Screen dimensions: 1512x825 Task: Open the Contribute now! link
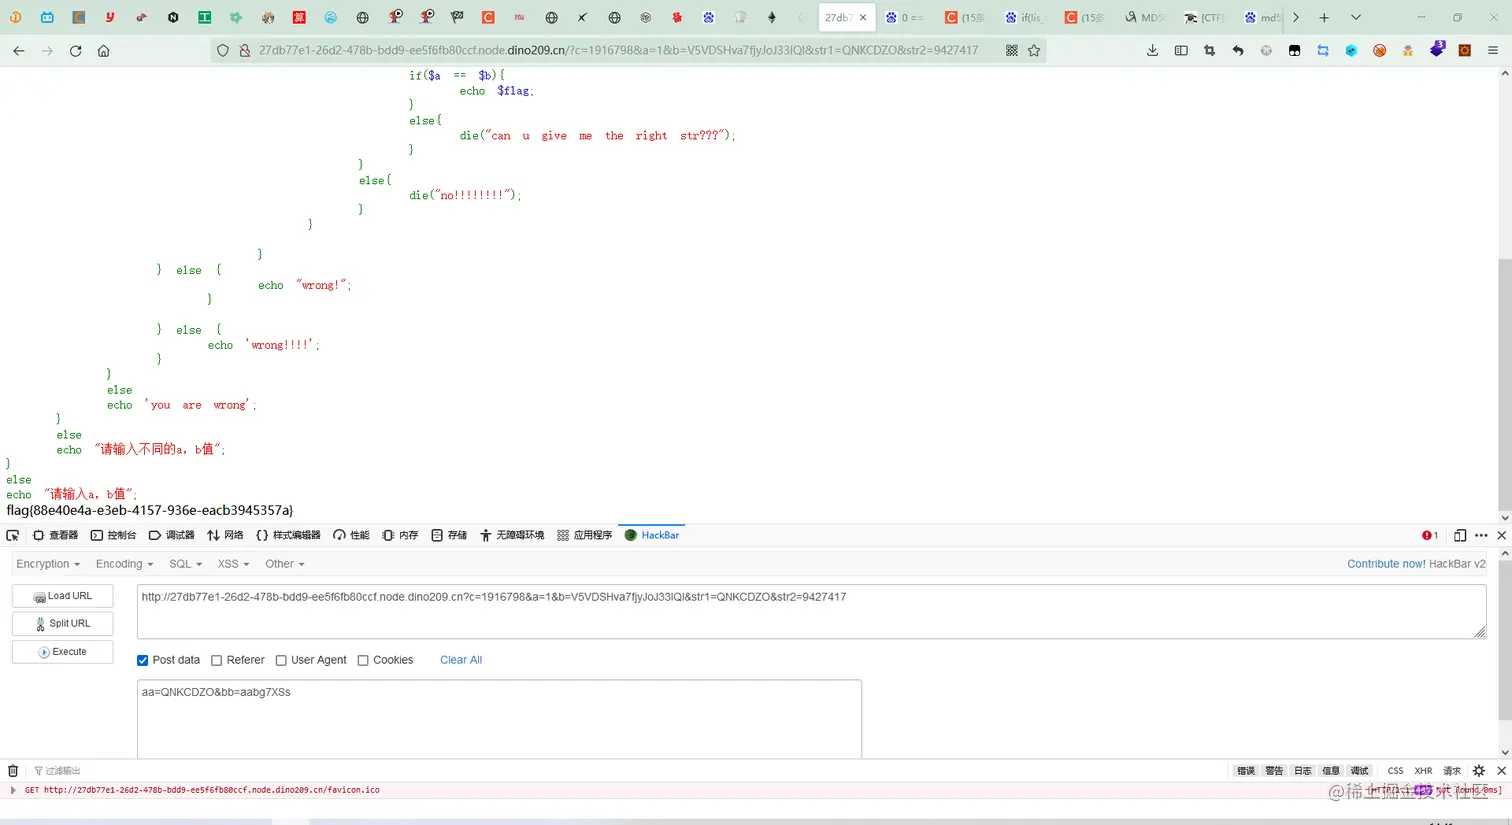pyautogui.click(x=1386, y=564)
